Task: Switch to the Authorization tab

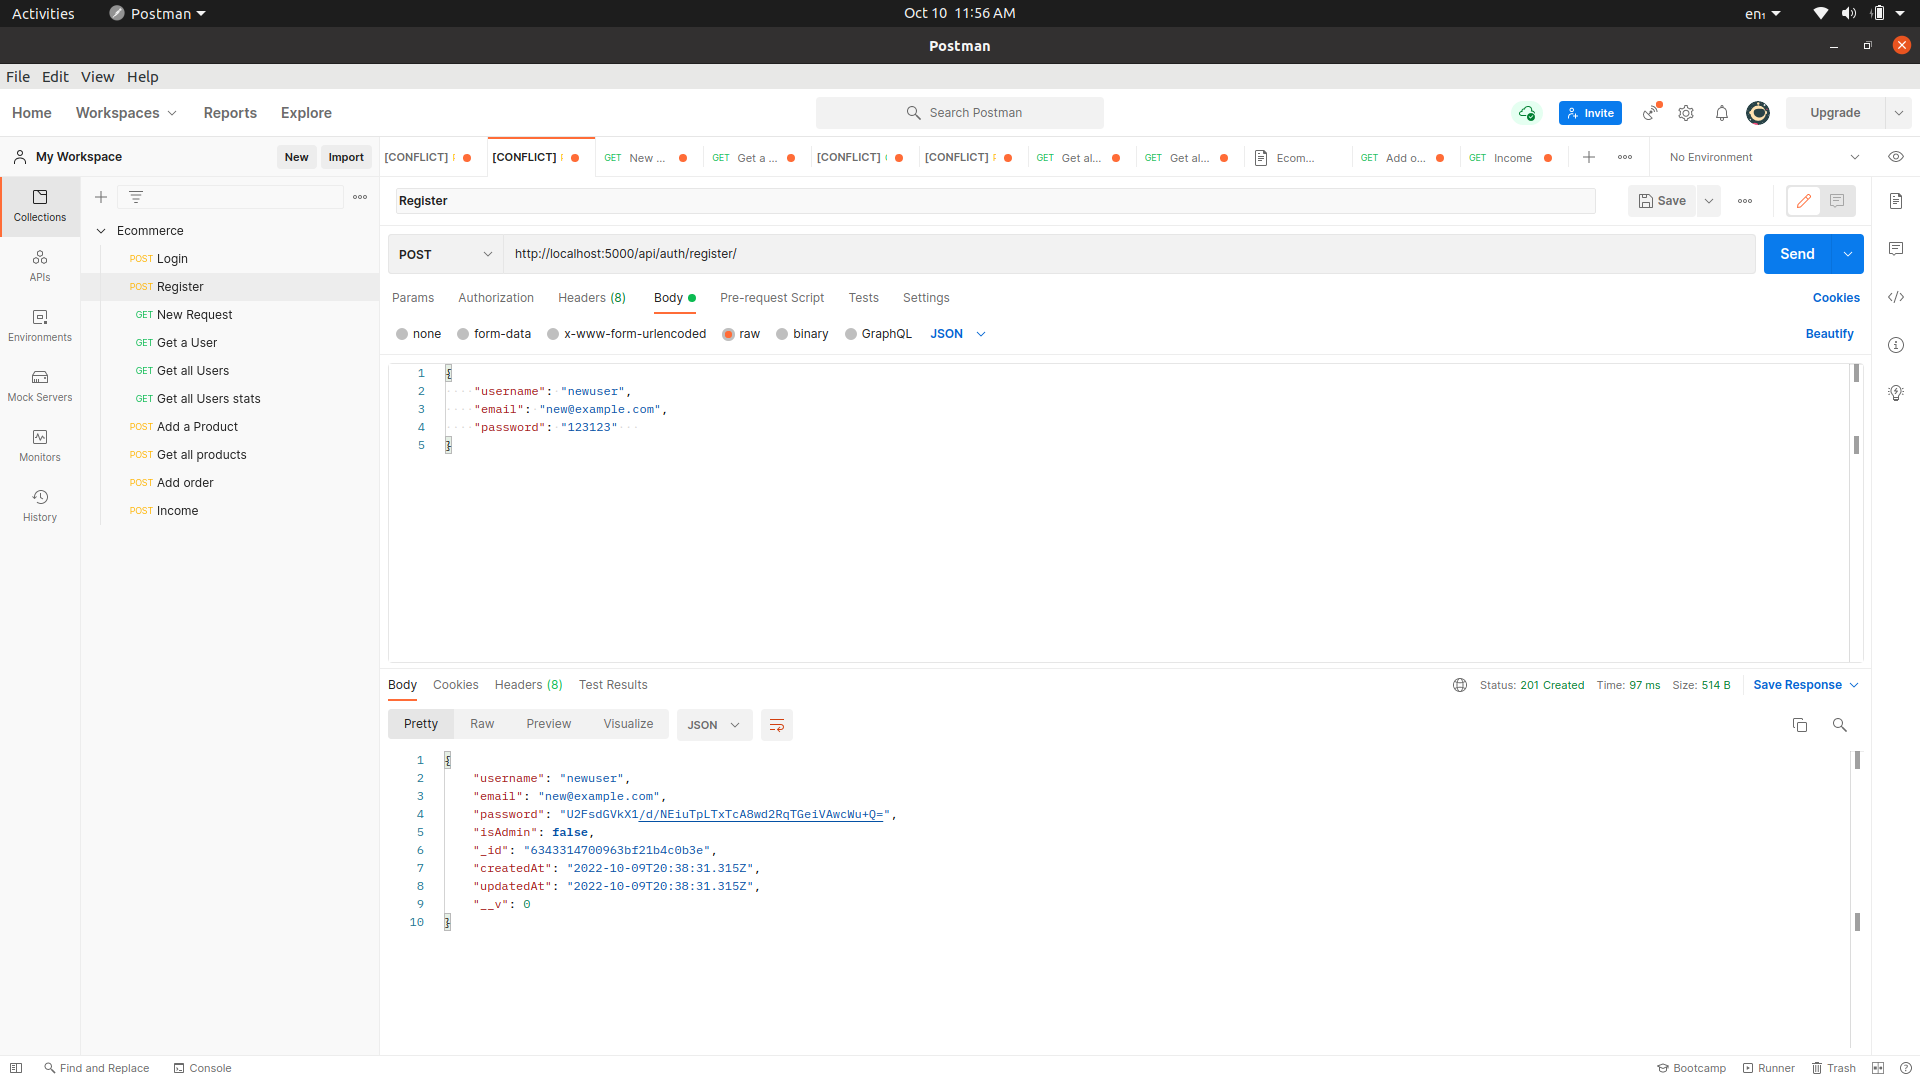Action: (496, 298)
